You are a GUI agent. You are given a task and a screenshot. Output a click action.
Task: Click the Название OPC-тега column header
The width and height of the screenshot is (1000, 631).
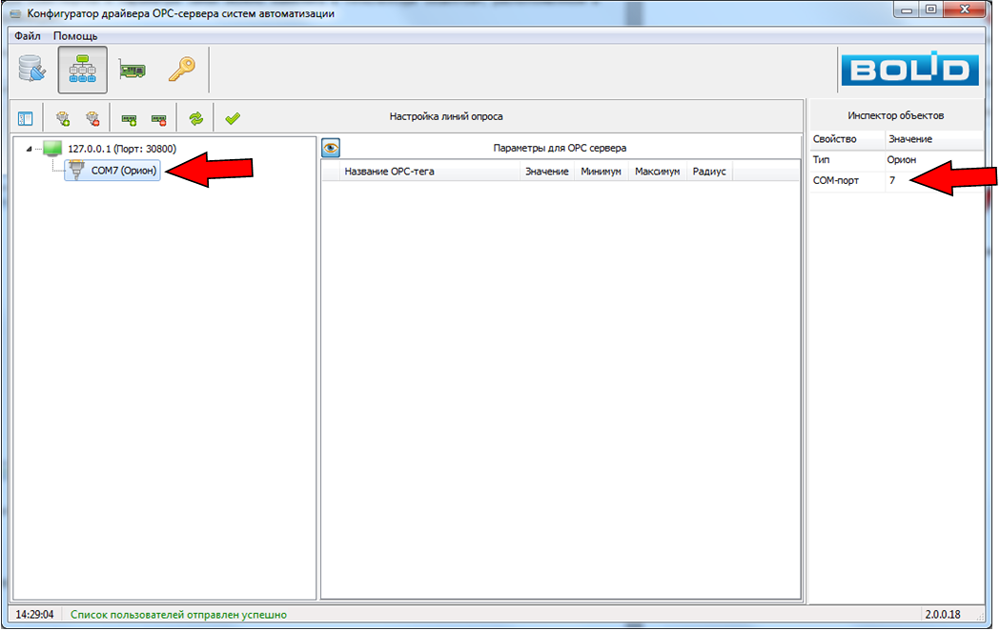(389, 172)
